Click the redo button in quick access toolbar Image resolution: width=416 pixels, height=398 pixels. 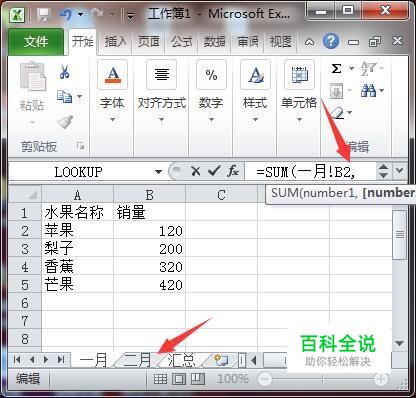(97, 14)
